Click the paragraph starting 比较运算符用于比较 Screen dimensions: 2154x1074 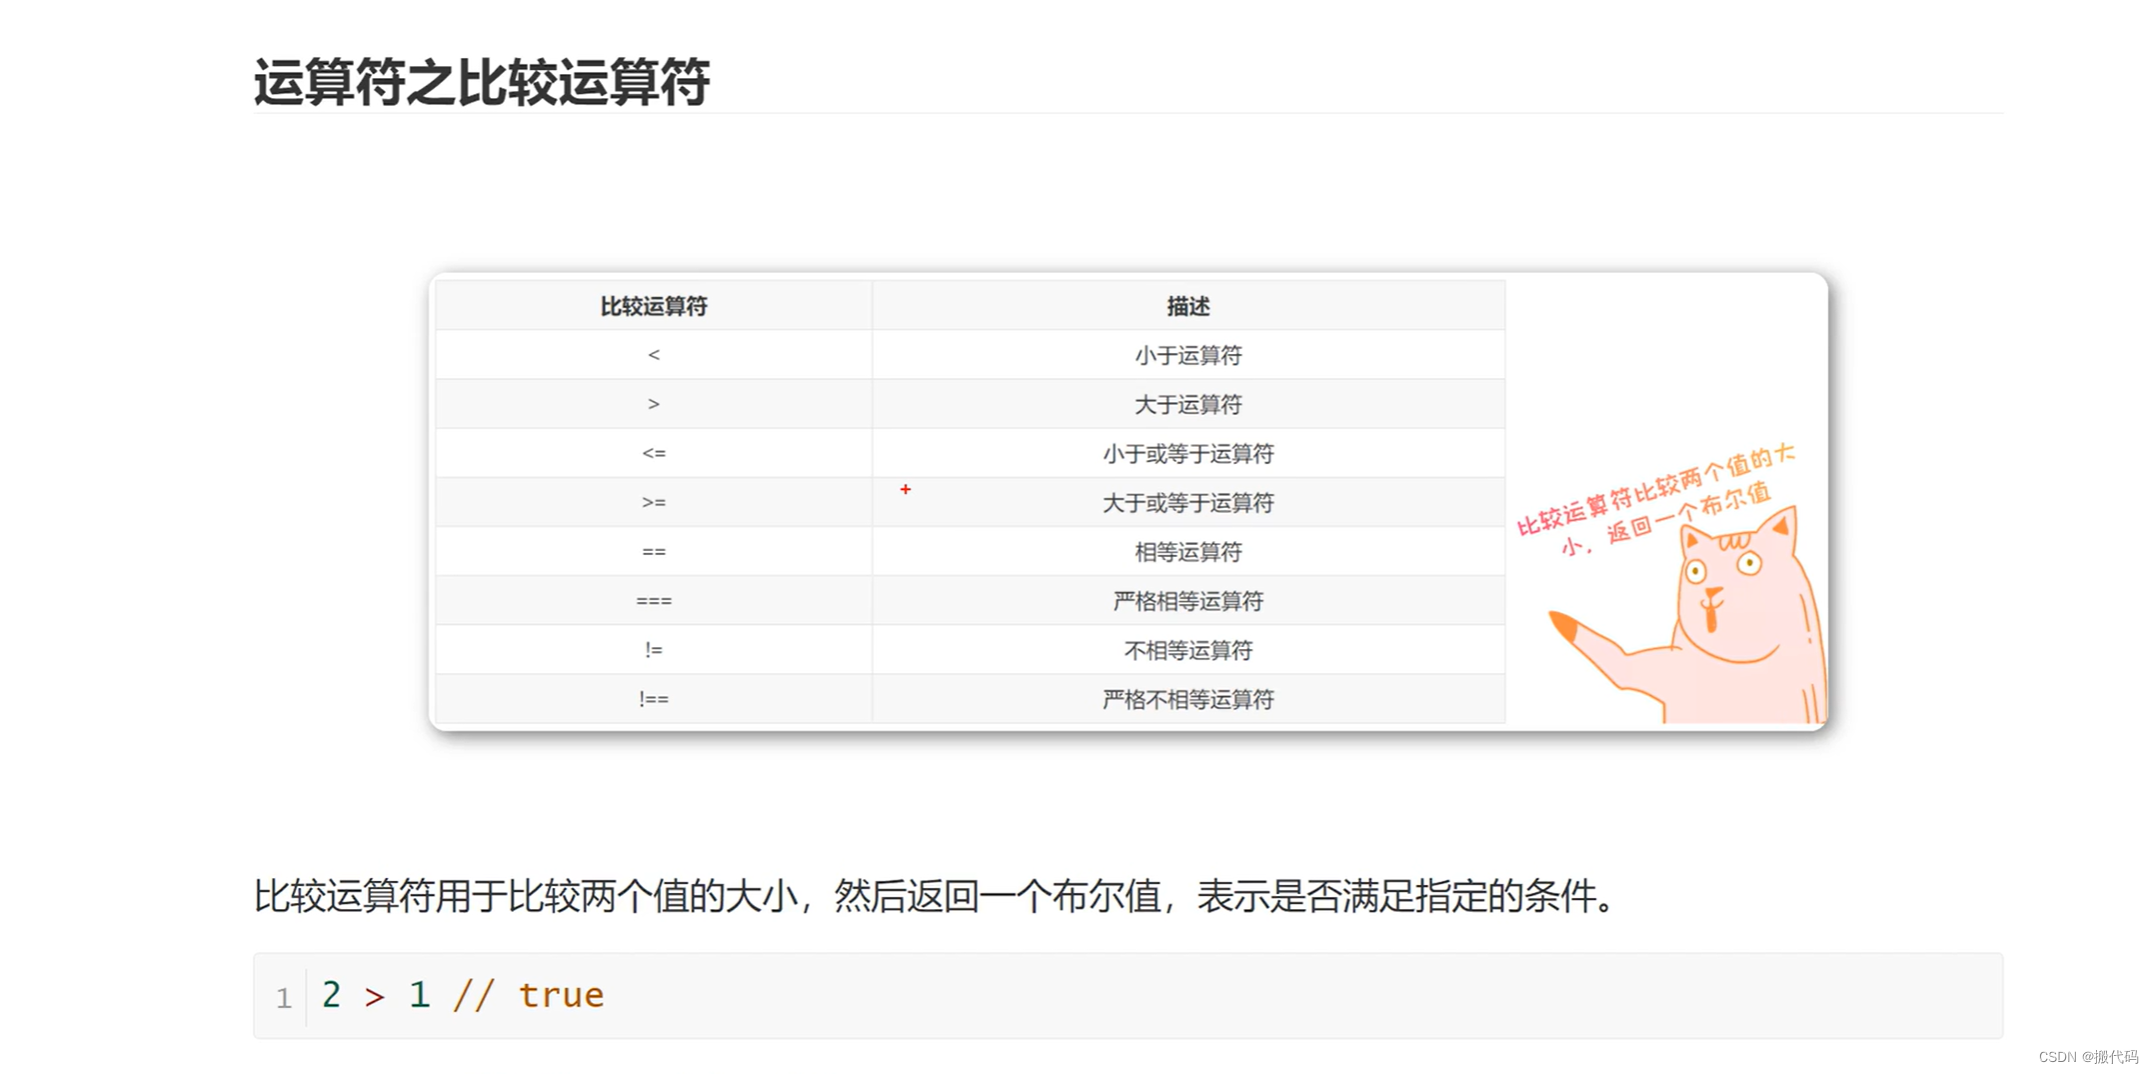(x=933, y=895)
